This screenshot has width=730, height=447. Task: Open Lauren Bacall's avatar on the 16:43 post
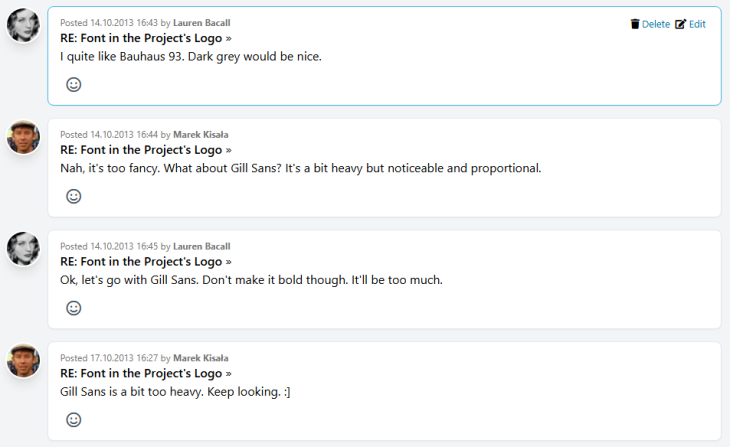[x=23, y=26]
